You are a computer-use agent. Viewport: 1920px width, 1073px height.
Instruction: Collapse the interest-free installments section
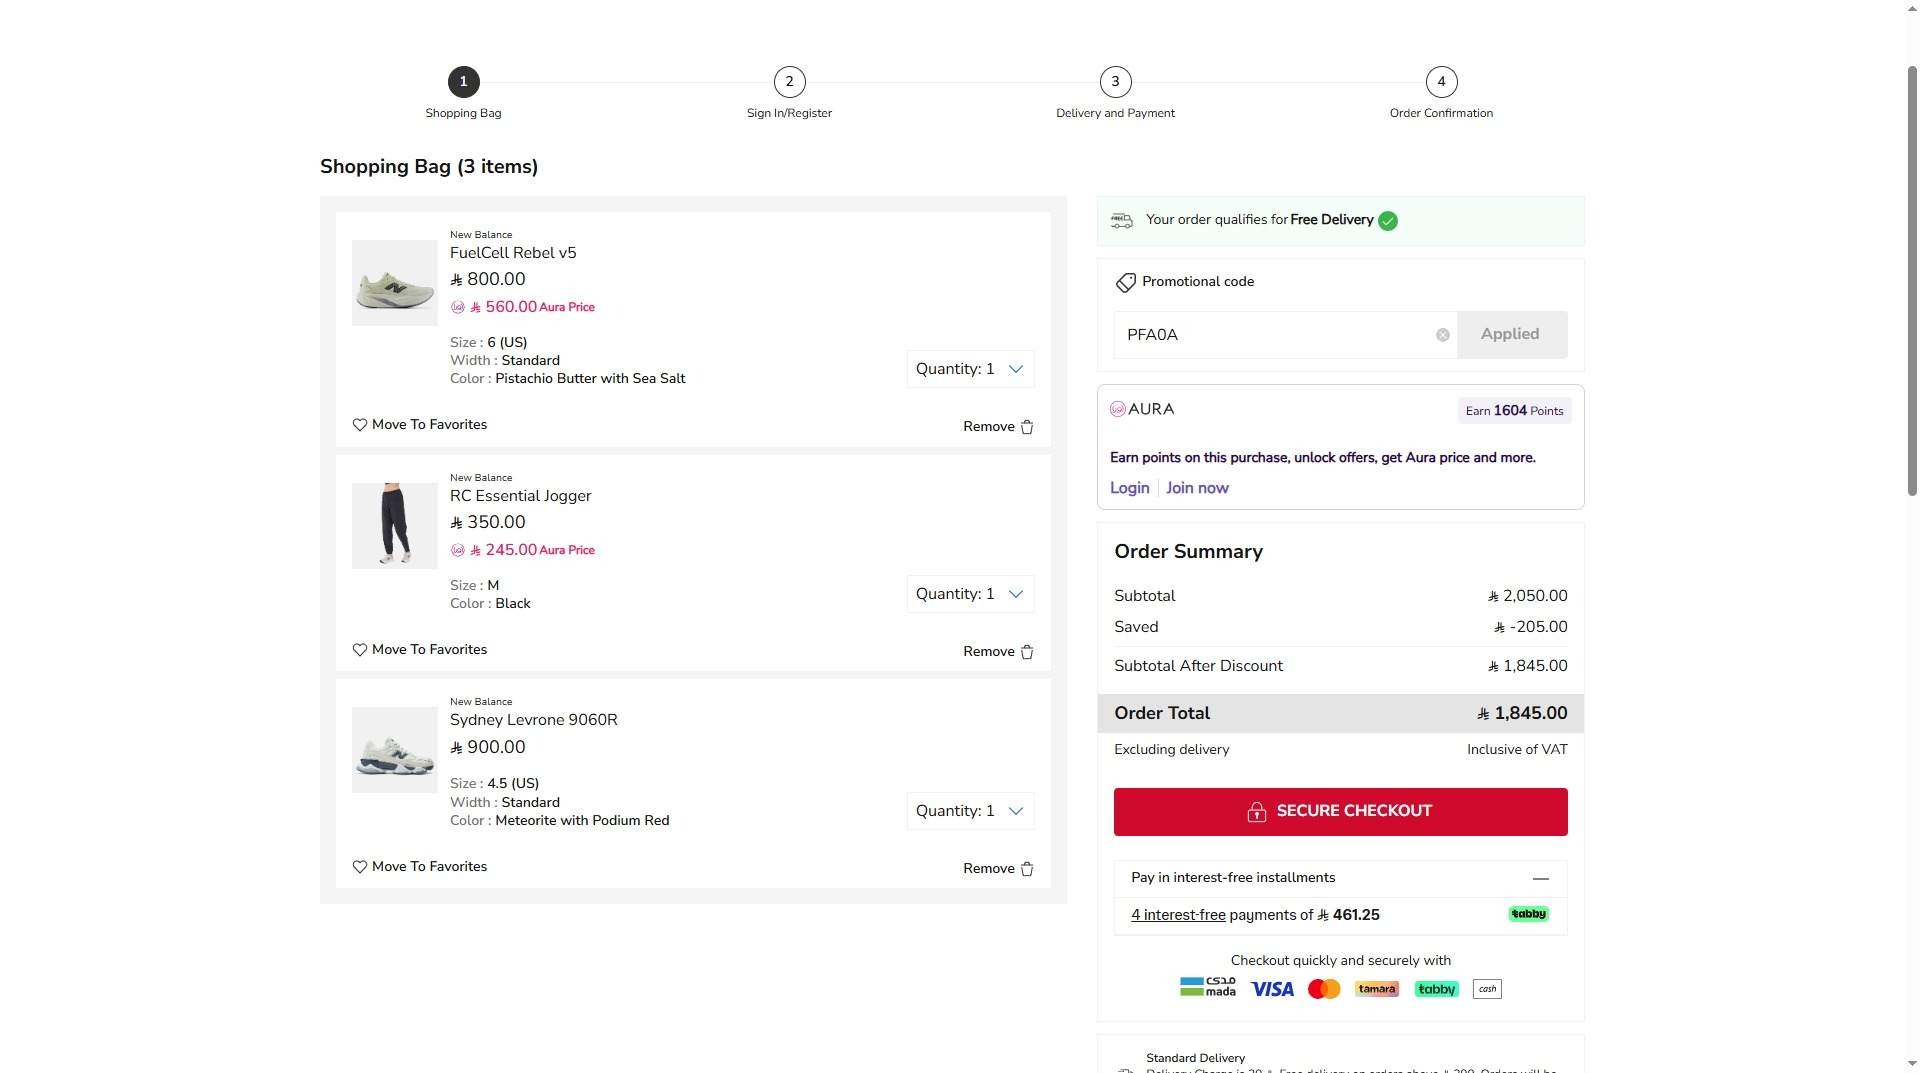pos(1541,879)
